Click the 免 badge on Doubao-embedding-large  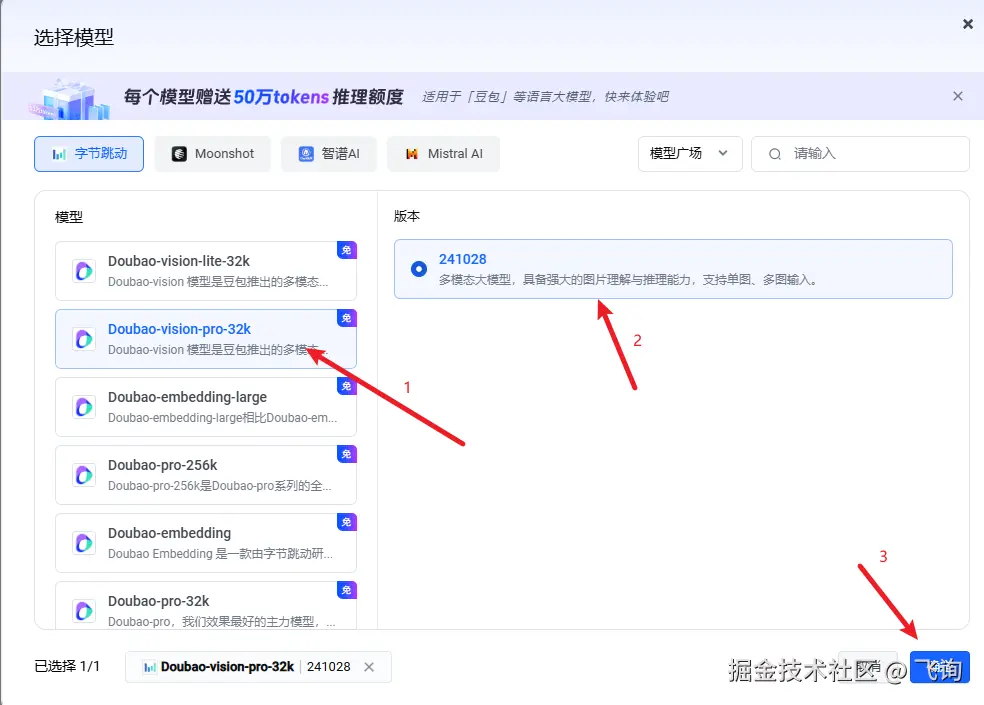346,386
